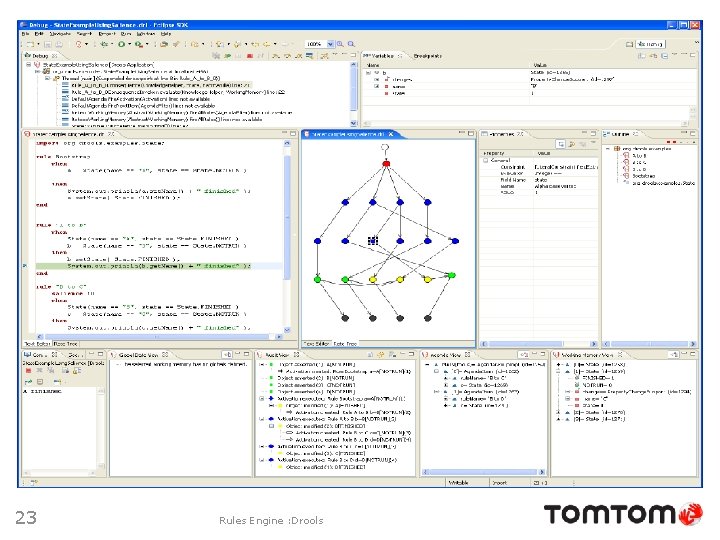The image size is (720, 540).
Task: Click the red Terminate icon in Console view
Action: (28, 371)
